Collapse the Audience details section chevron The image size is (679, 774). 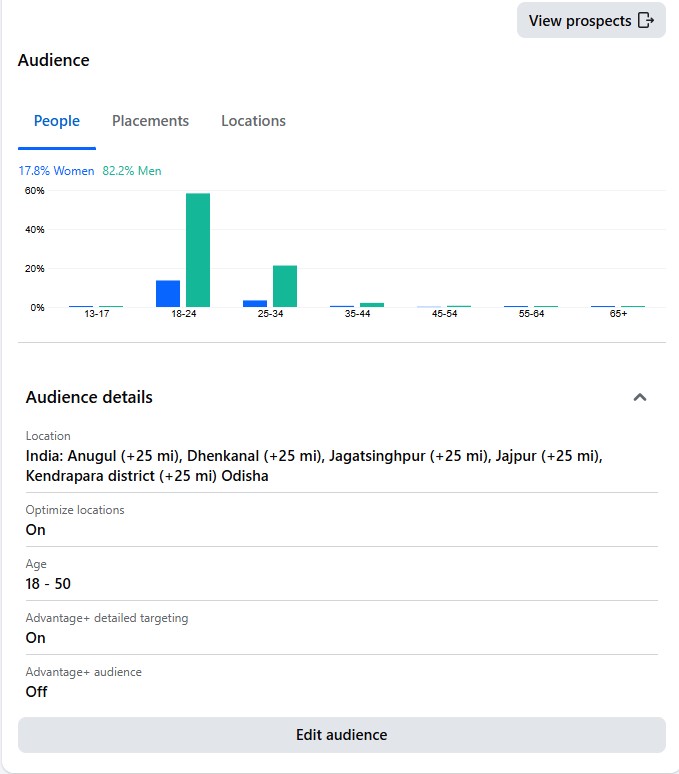(640, 397)
